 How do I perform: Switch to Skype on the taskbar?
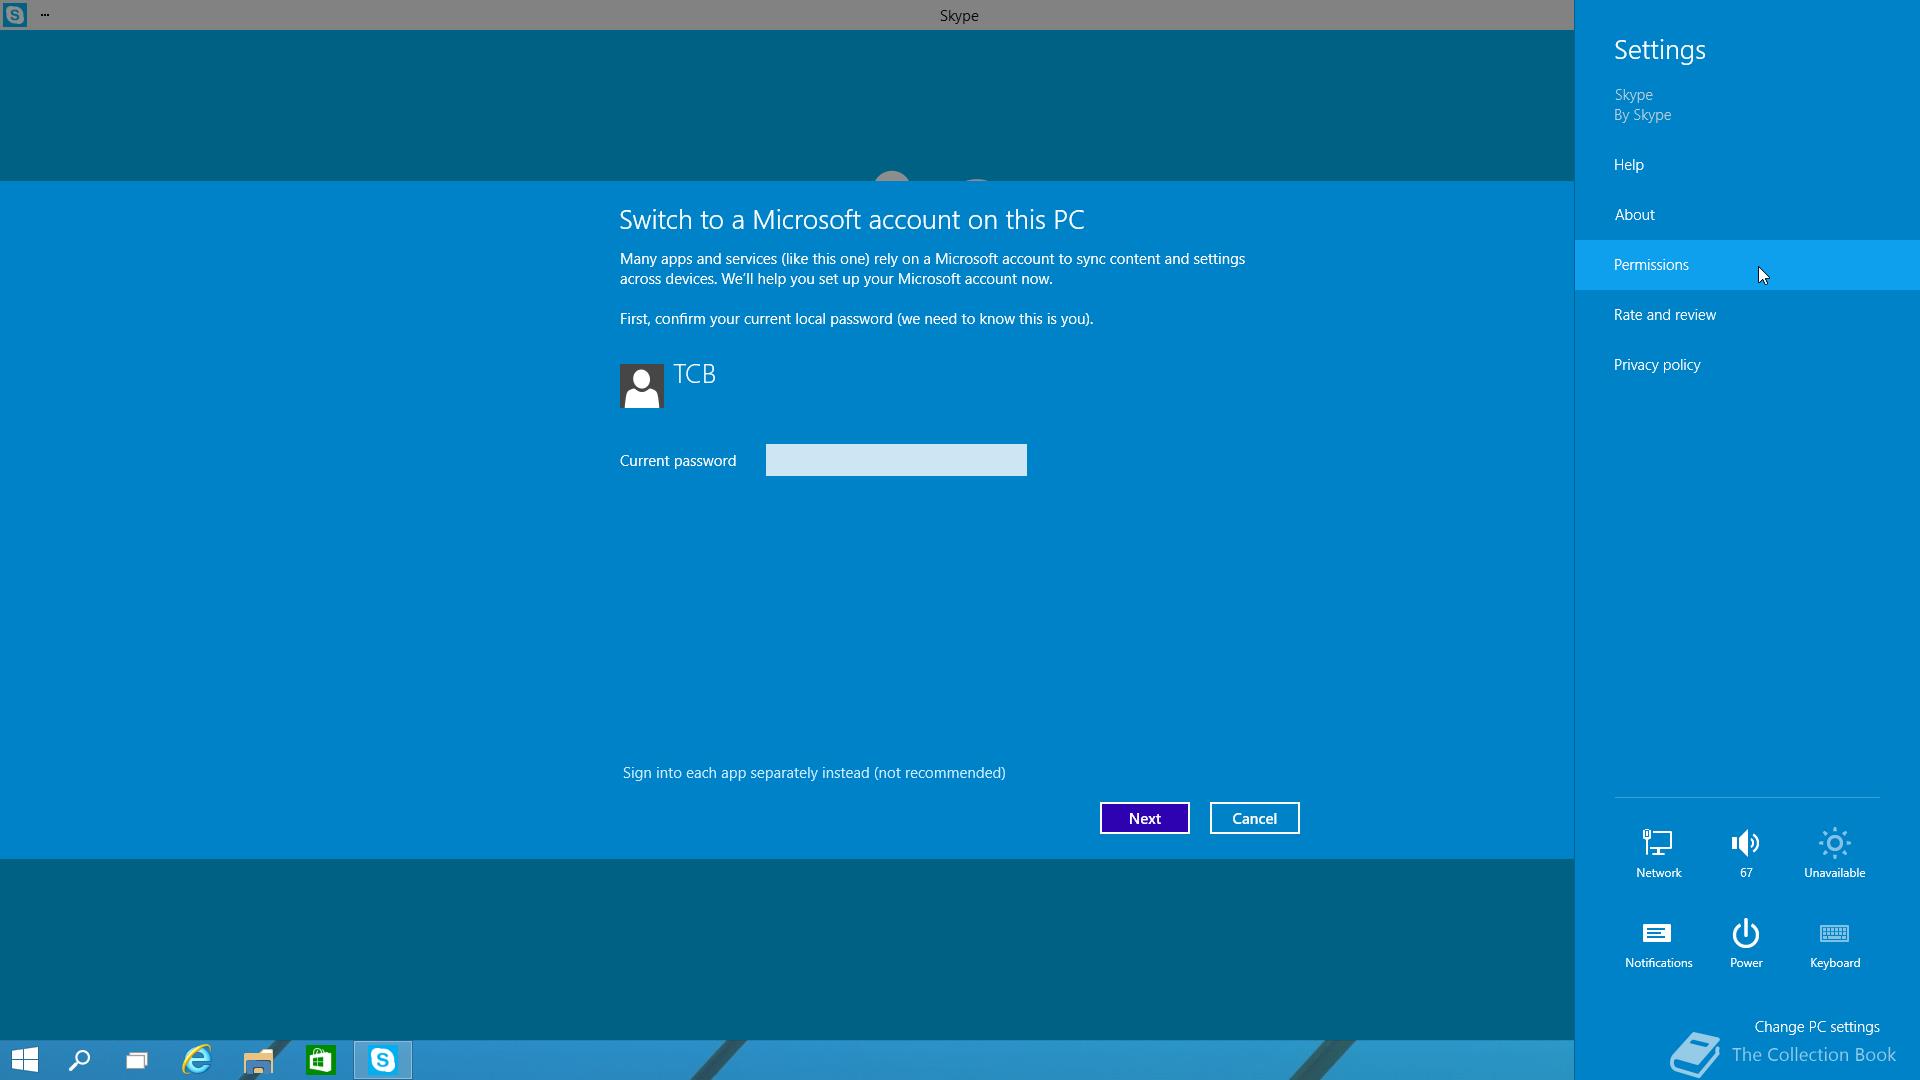pos(383,1060)
